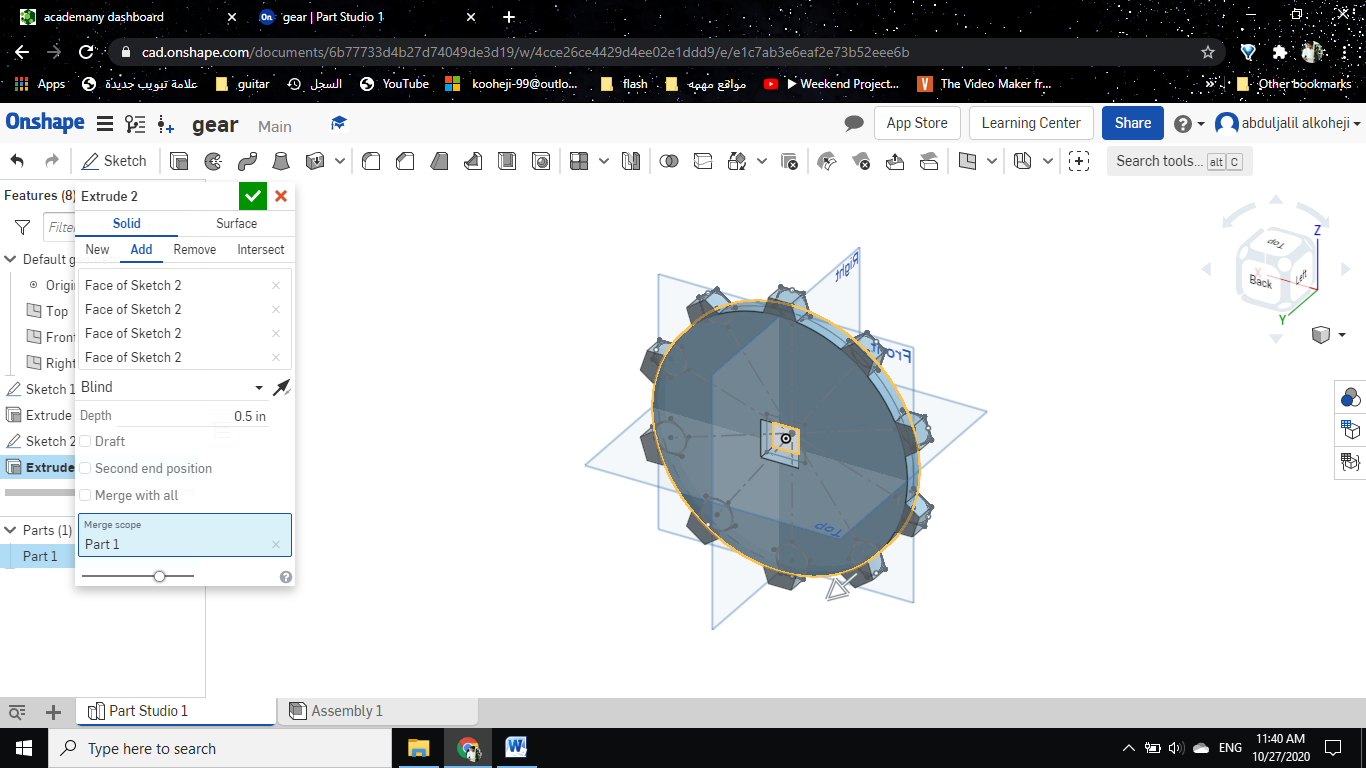
Task: Click the blue Share button
Action: click(x=1132, y=123)
